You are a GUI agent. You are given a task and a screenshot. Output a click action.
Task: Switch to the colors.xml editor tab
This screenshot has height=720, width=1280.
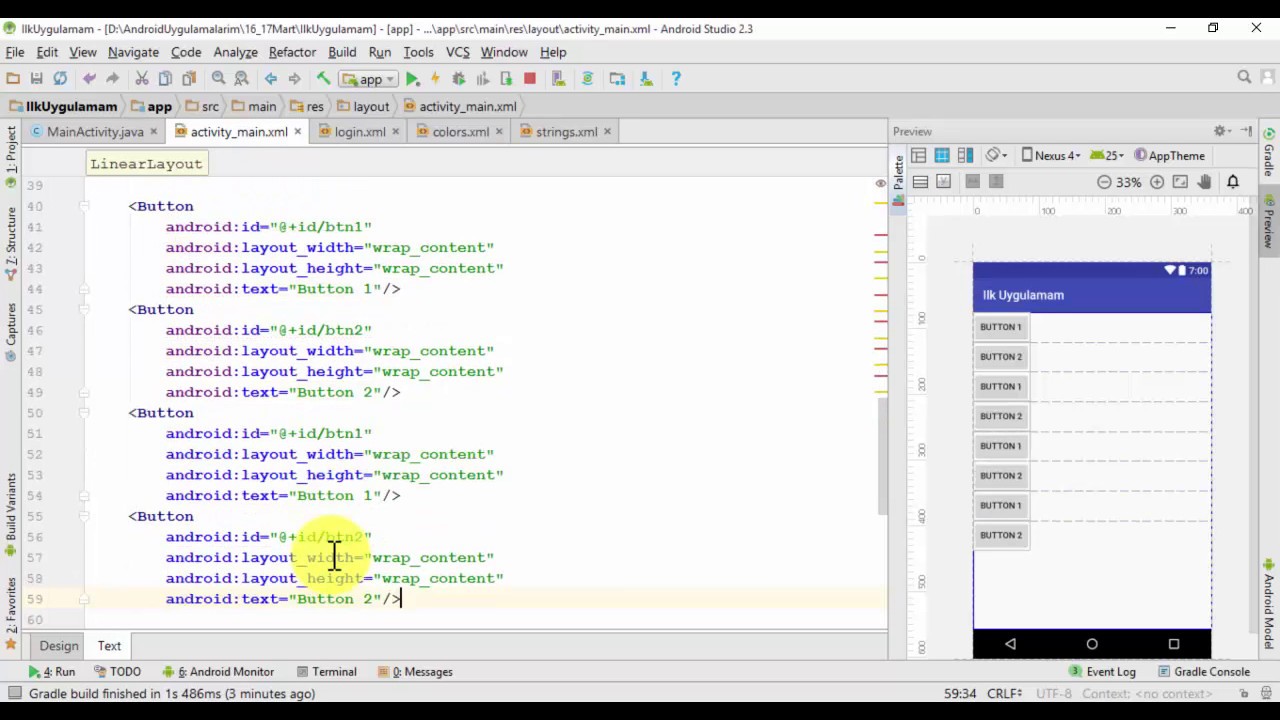coord(460,132)
